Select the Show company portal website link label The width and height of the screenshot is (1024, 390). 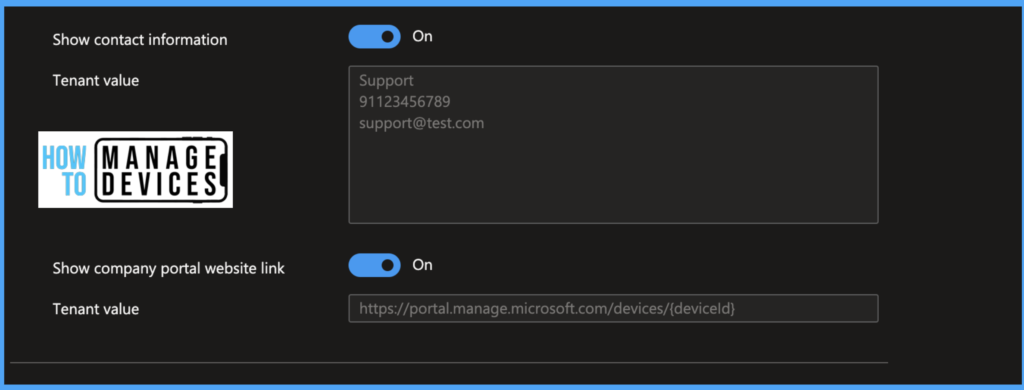coord(168,268)
